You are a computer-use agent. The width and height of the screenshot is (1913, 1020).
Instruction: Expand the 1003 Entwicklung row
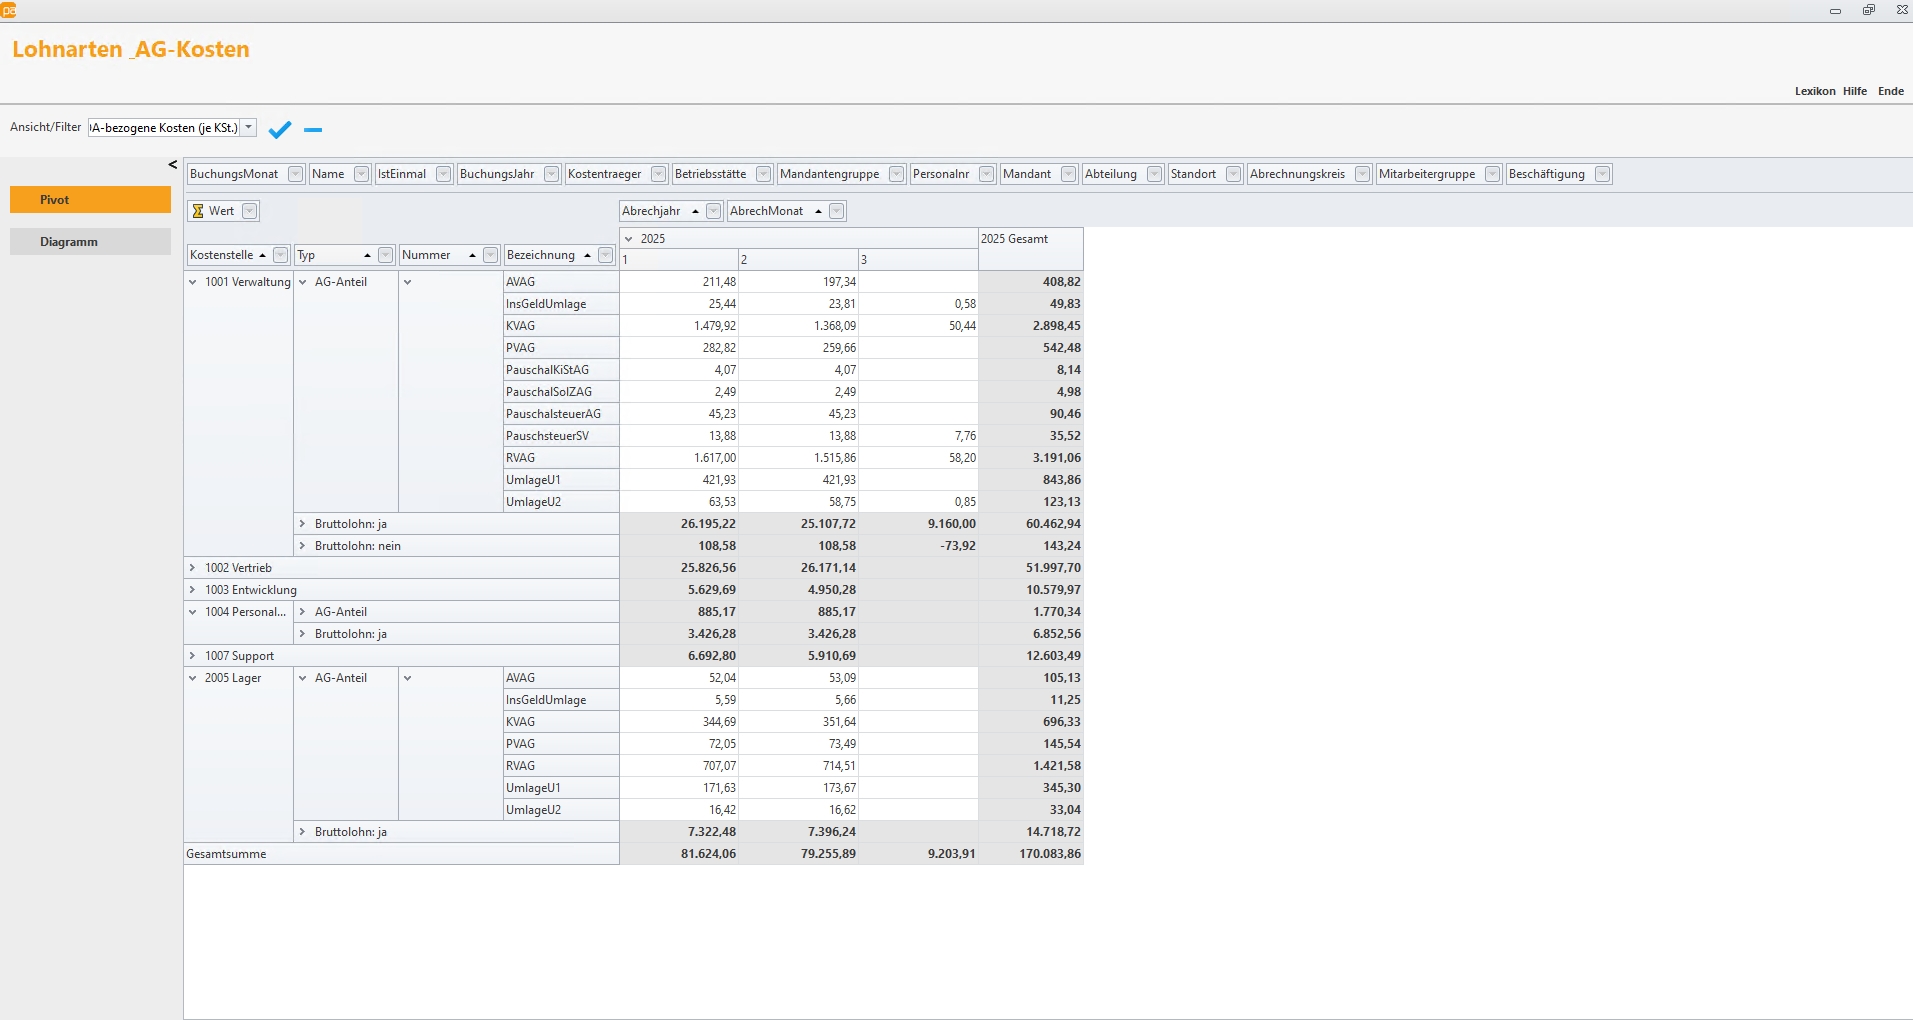click(193, 590)
